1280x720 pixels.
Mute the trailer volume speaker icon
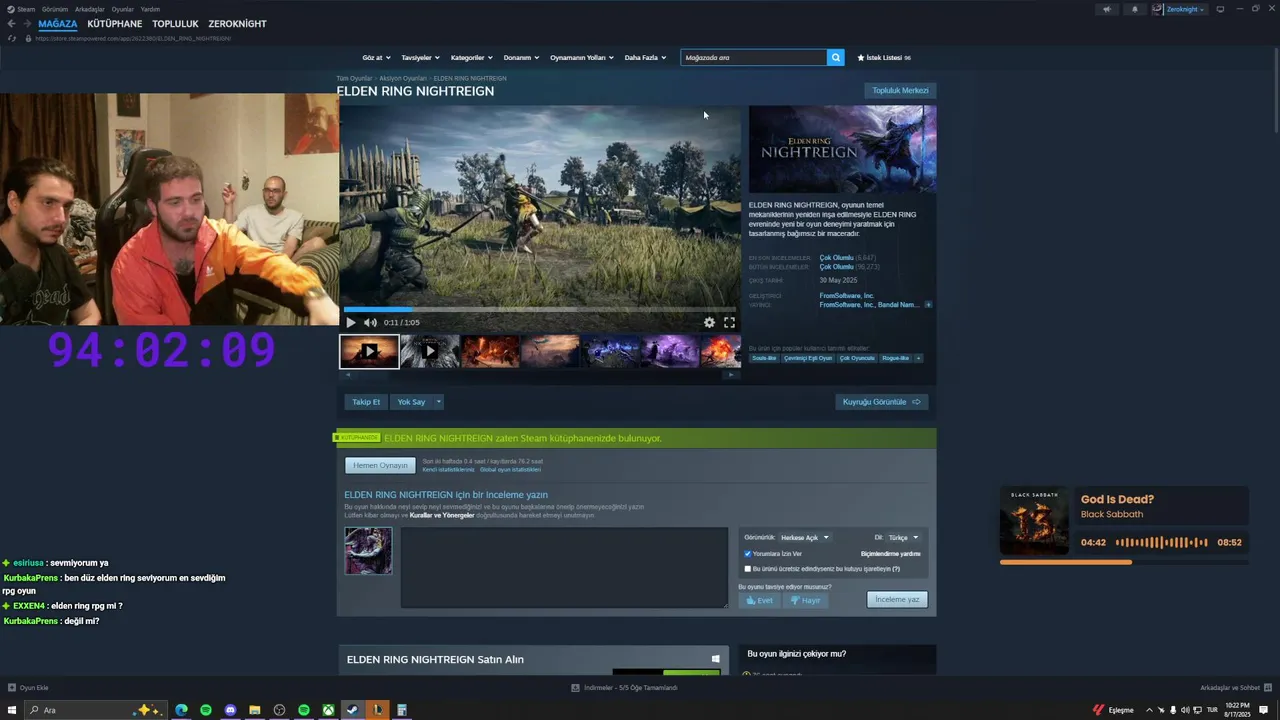[x=370, y=322]
